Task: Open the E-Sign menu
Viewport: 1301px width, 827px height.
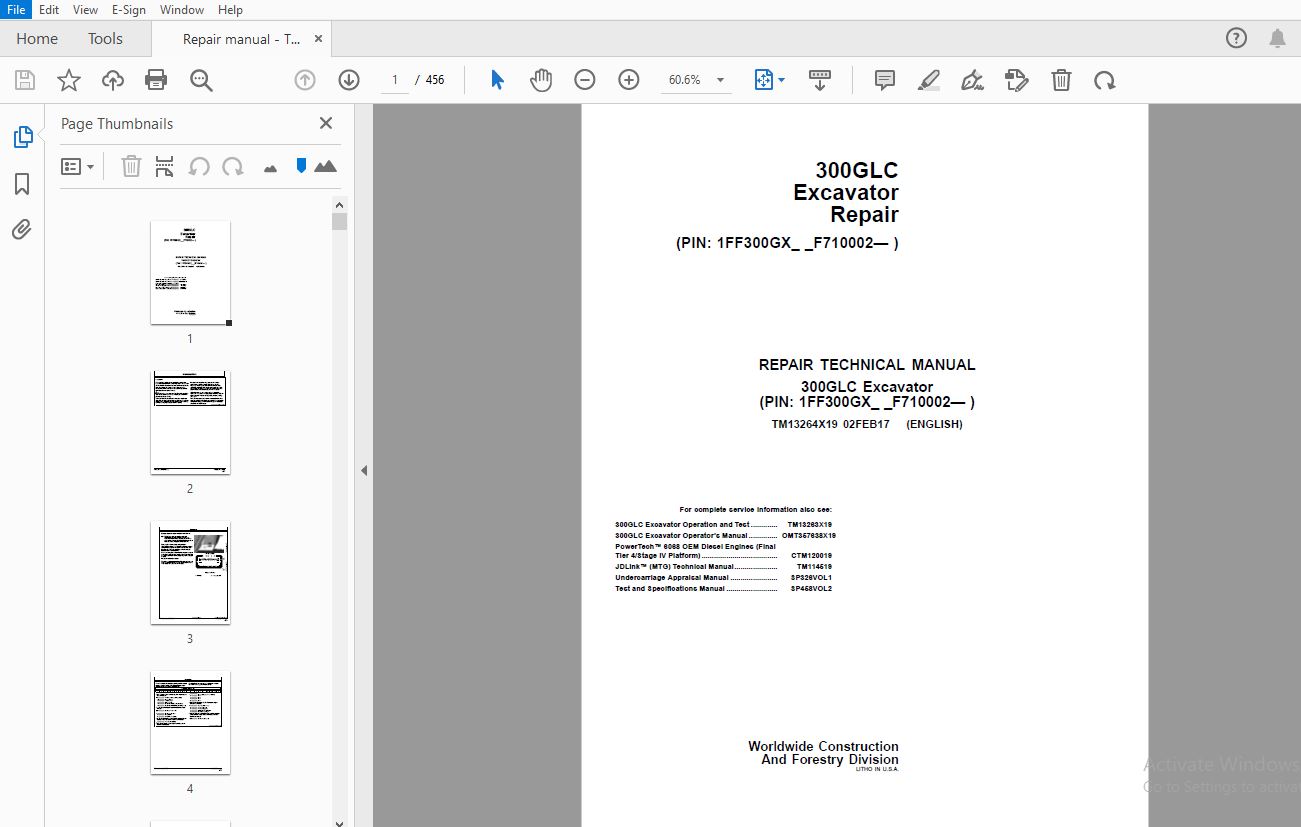Action: pos(128,9)
